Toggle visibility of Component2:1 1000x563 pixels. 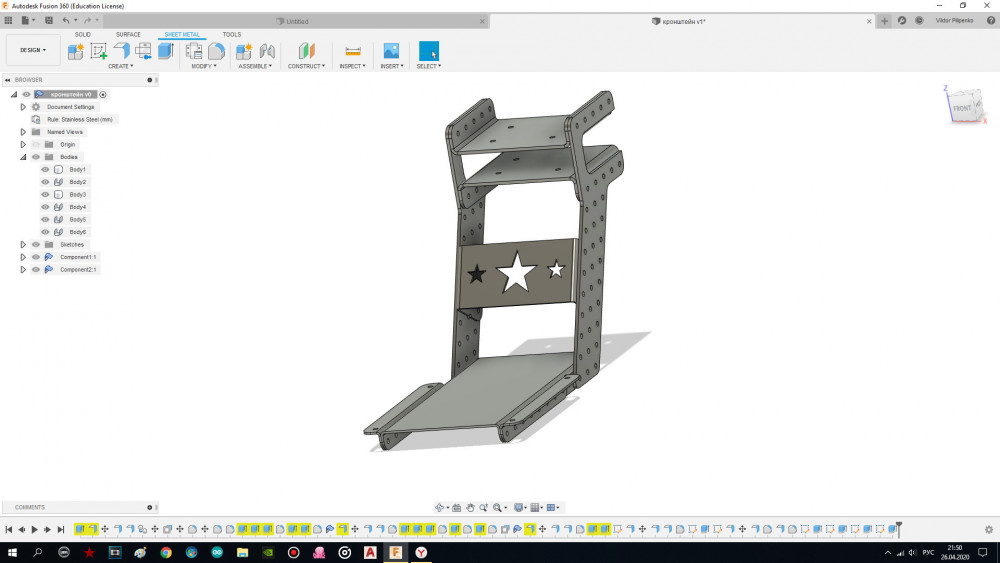click(36, 269)
